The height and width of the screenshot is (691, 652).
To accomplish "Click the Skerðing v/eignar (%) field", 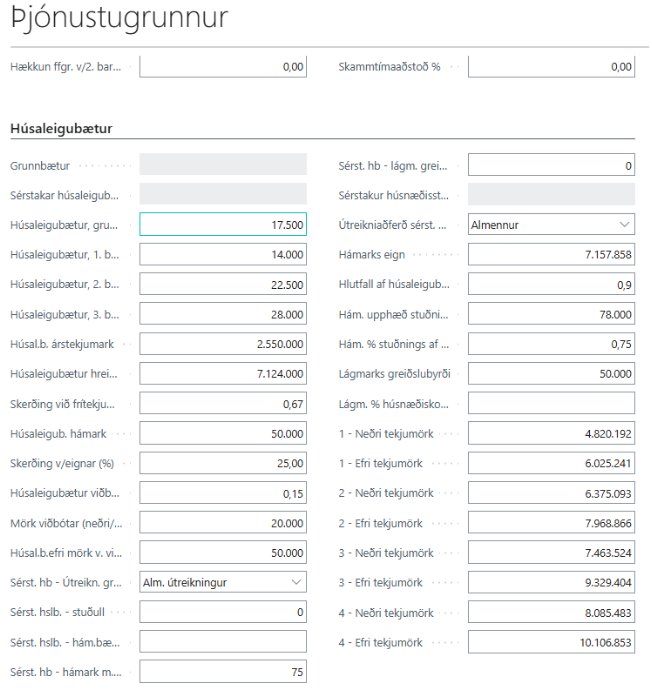I will coord(222,463).
